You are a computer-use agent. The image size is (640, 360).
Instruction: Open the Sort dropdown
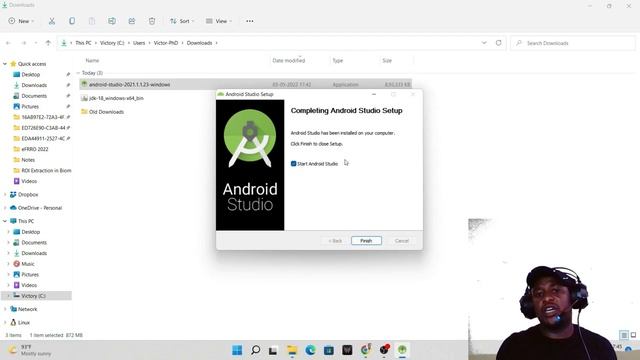pyautogui.click(x=182, y=21)
